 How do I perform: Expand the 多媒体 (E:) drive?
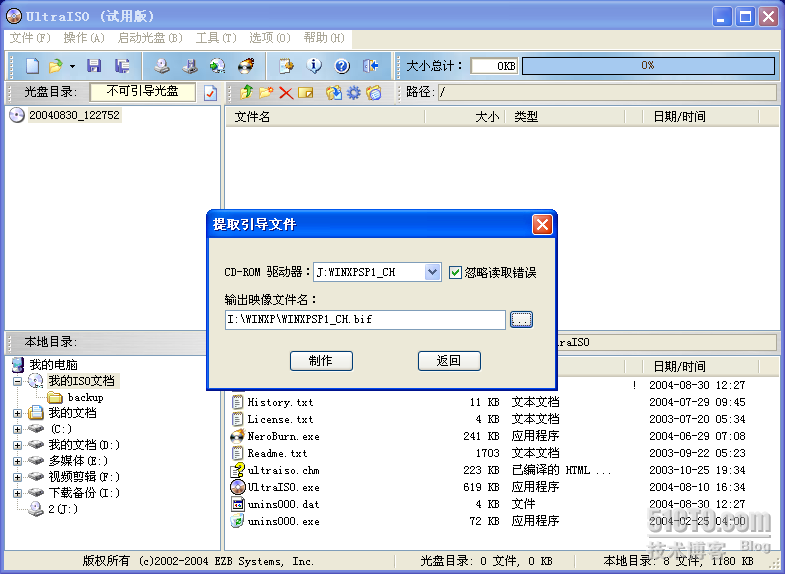coord(18,461)
